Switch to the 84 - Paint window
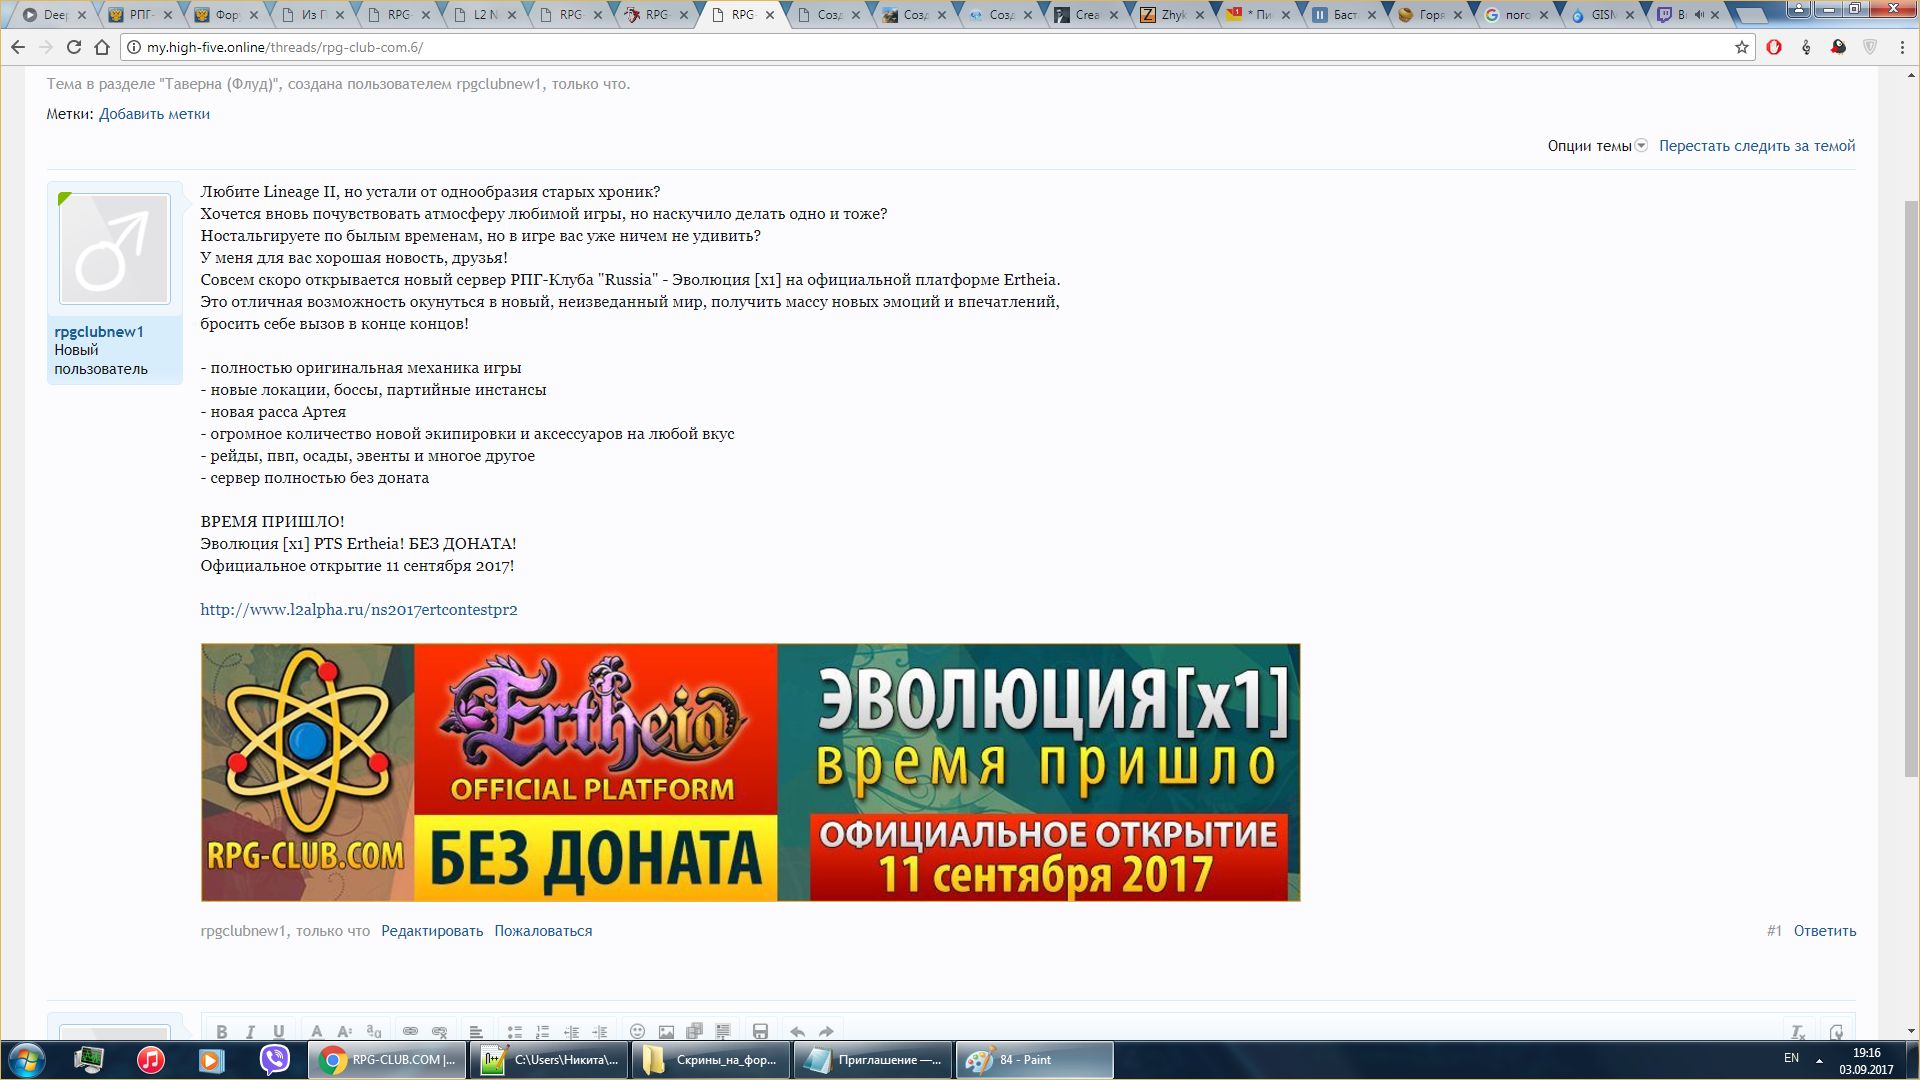The image size is (1920, 1080). click(x=1034, y=1060)
